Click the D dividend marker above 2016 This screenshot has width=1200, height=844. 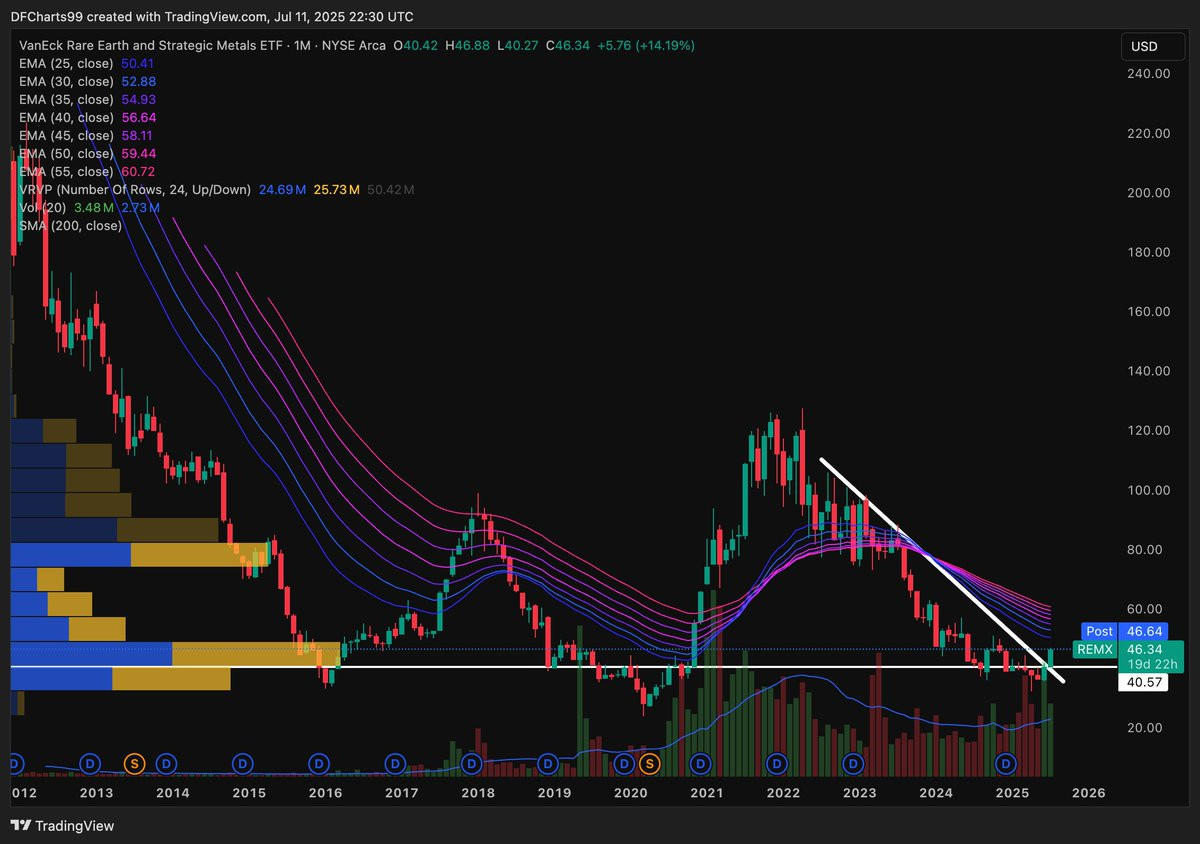[319, 764]
